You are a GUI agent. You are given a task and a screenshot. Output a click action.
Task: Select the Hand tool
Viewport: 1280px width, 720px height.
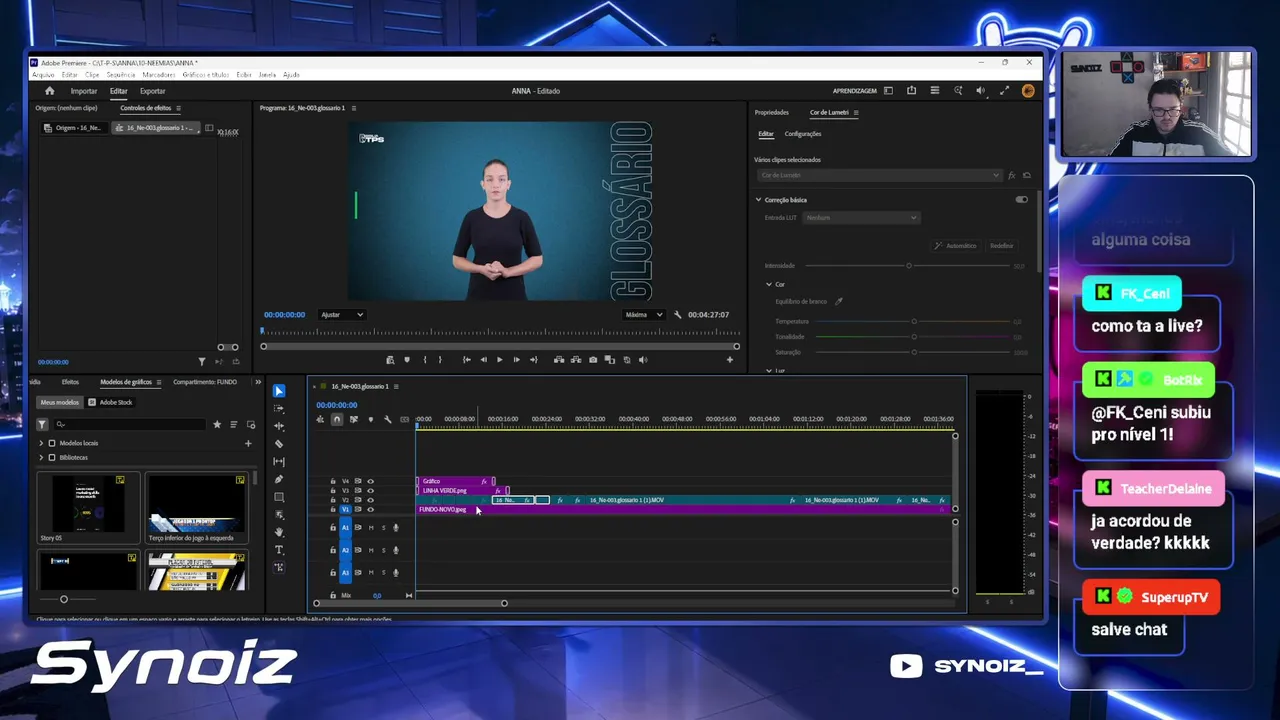[x=279, y=532]
